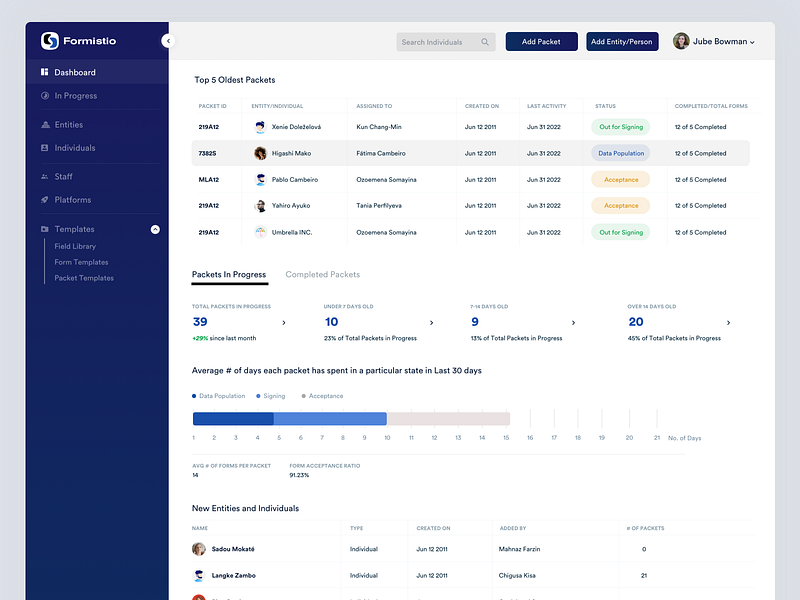800x600 pixels.
Task: Toggle the Acceptance legend item
Action: coord(322,395)
